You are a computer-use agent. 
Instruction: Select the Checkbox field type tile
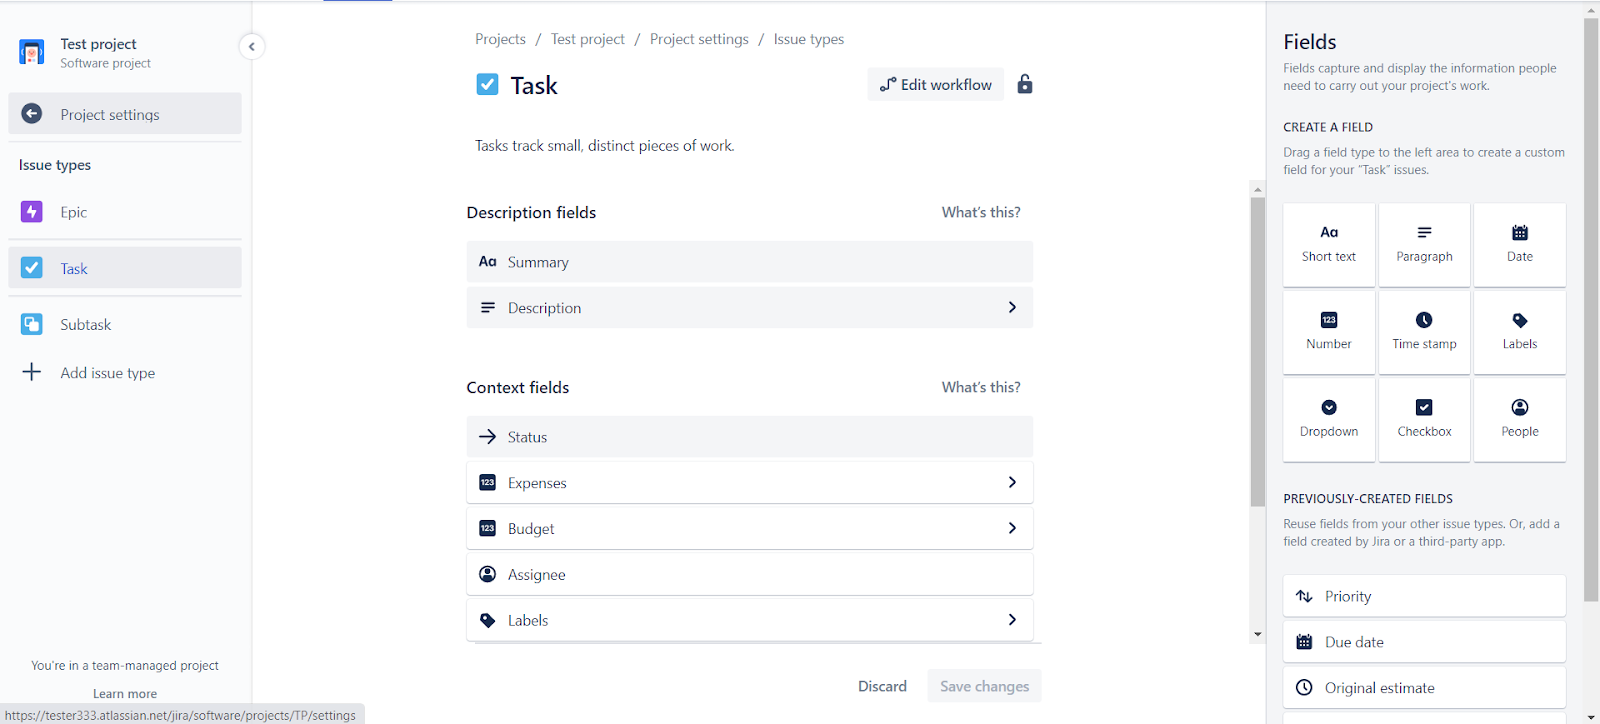coord(1424,419)
